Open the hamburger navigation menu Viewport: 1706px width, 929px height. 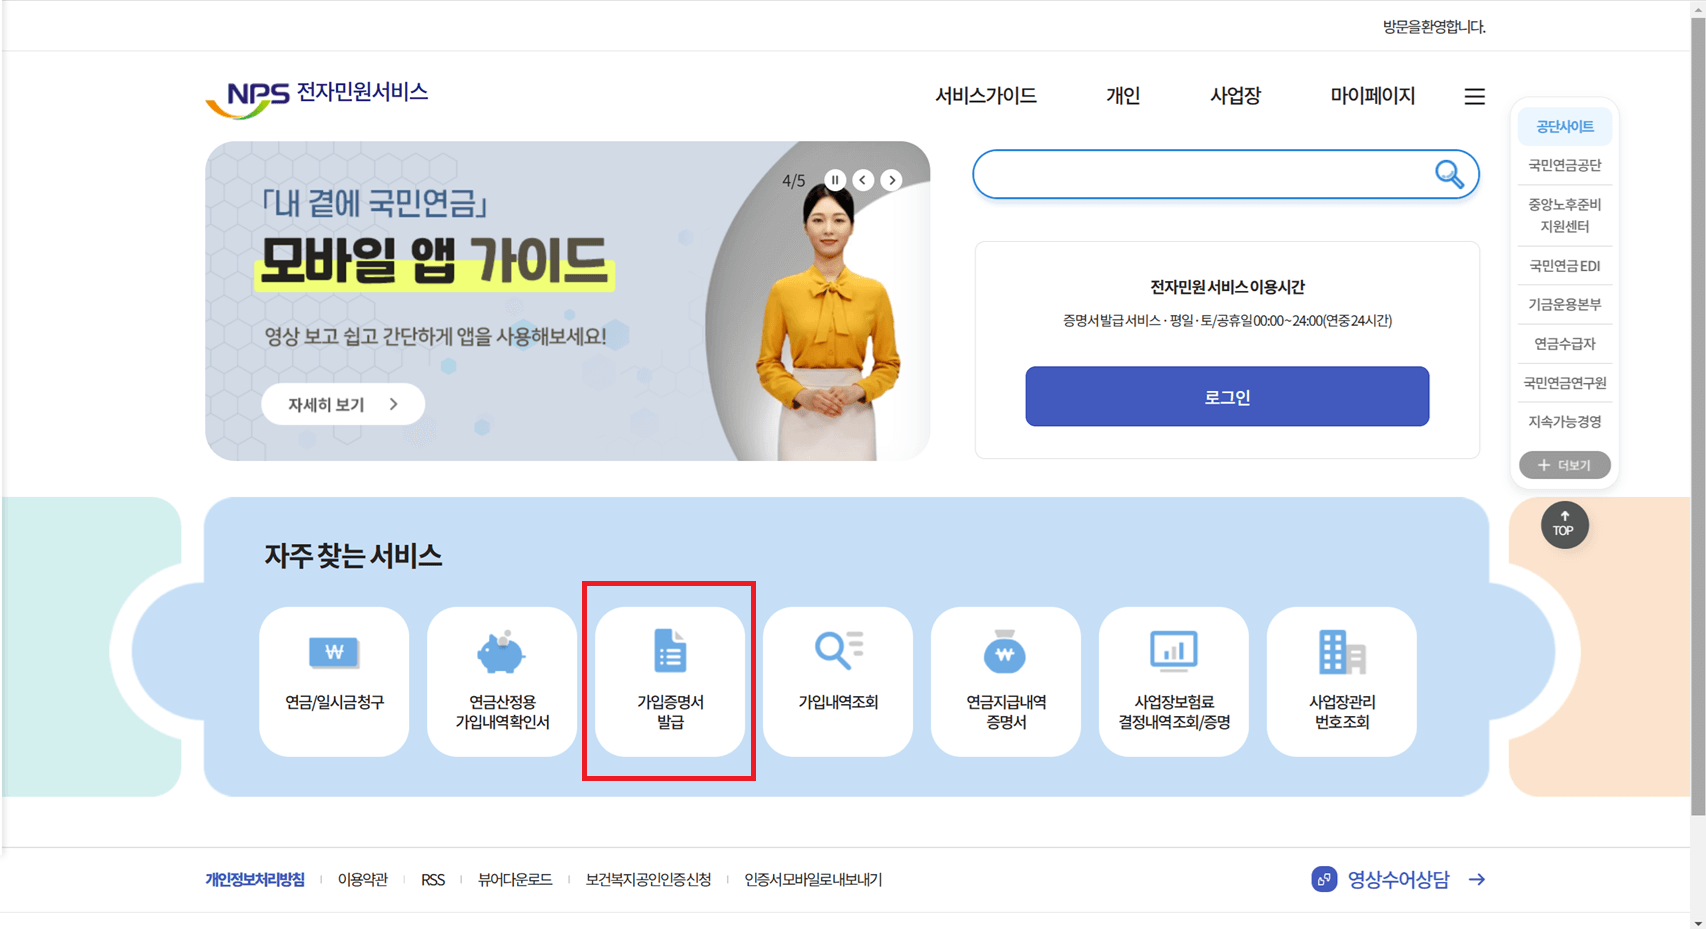(x=1474, y=96)
